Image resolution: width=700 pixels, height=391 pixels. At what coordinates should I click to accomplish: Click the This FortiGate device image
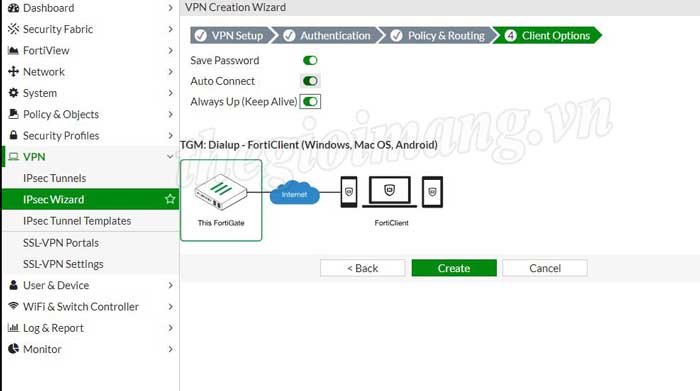click(221, 193)
